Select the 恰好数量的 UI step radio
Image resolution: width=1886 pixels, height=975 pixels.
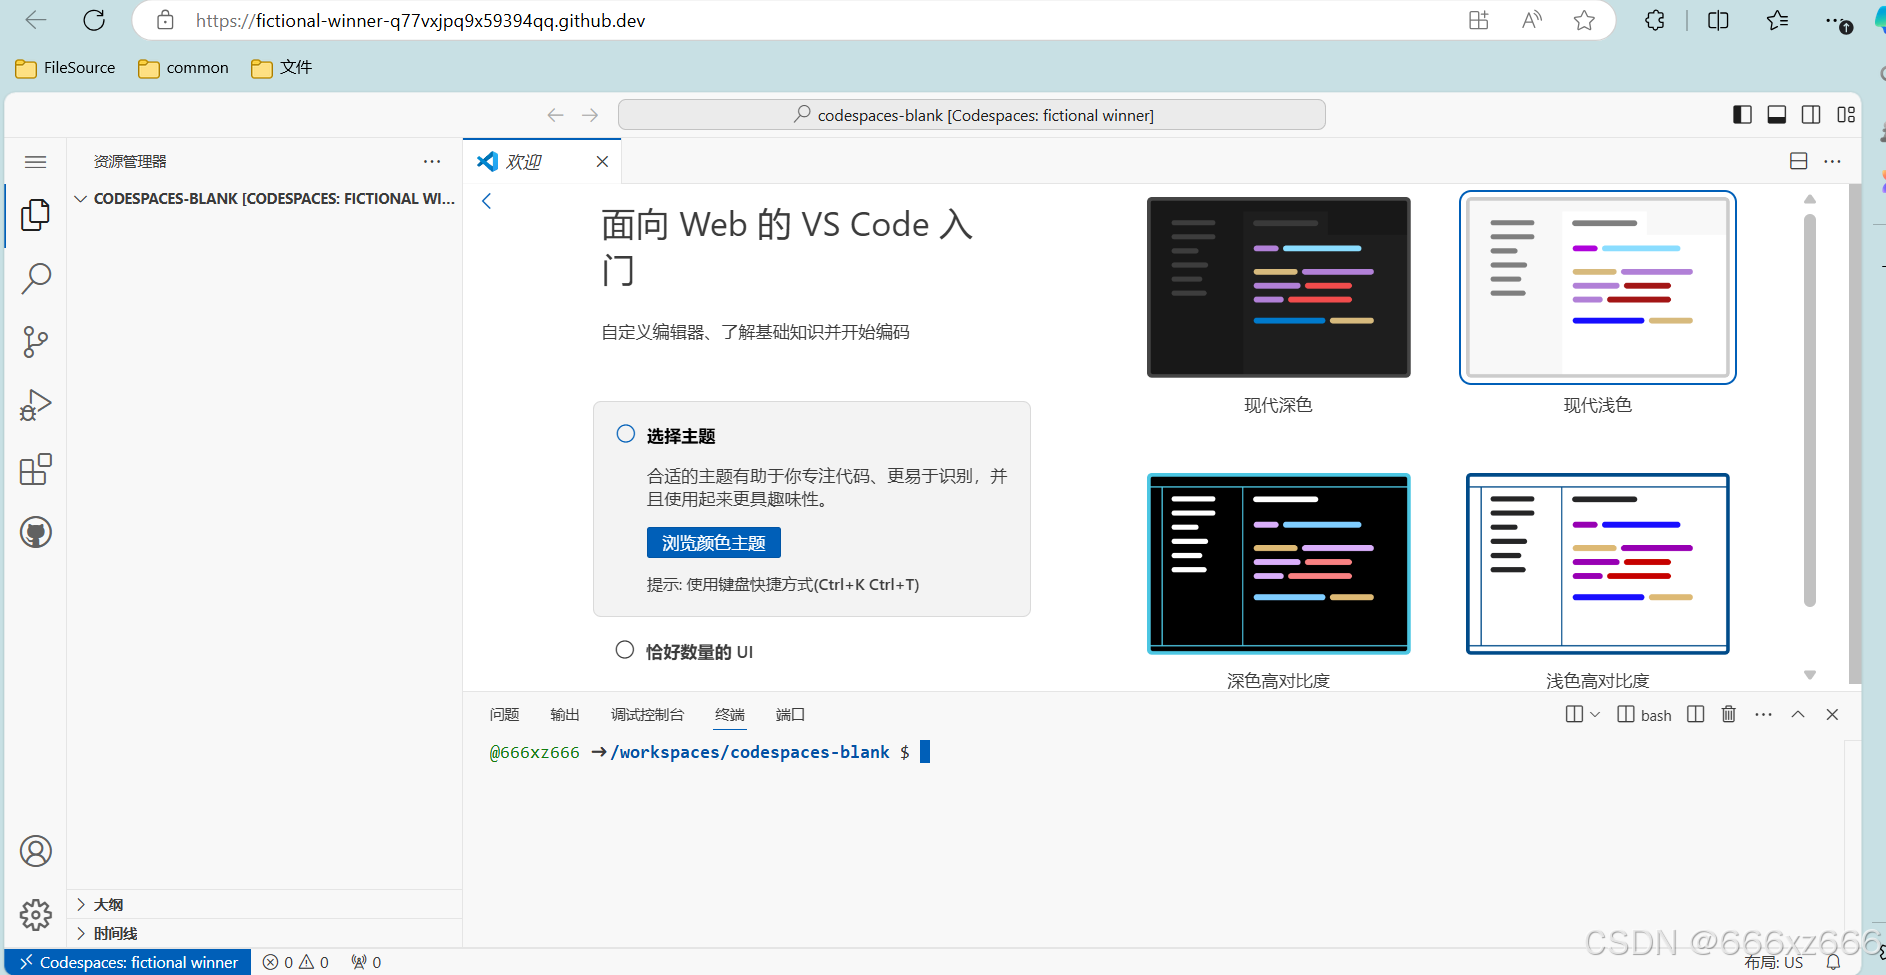(x=625, y=650)
